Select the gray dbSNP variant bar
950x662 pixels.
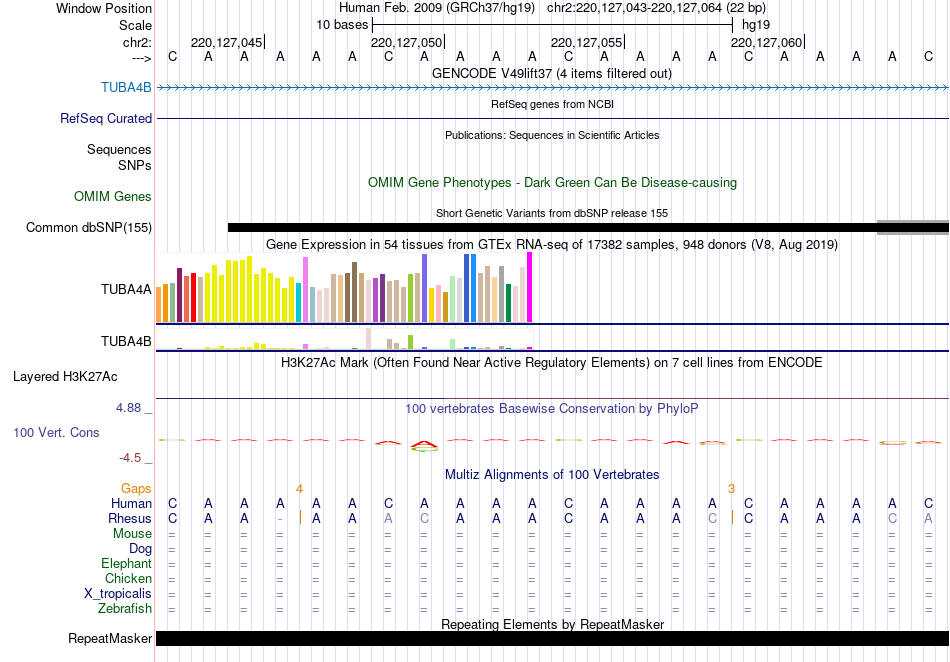913,228
